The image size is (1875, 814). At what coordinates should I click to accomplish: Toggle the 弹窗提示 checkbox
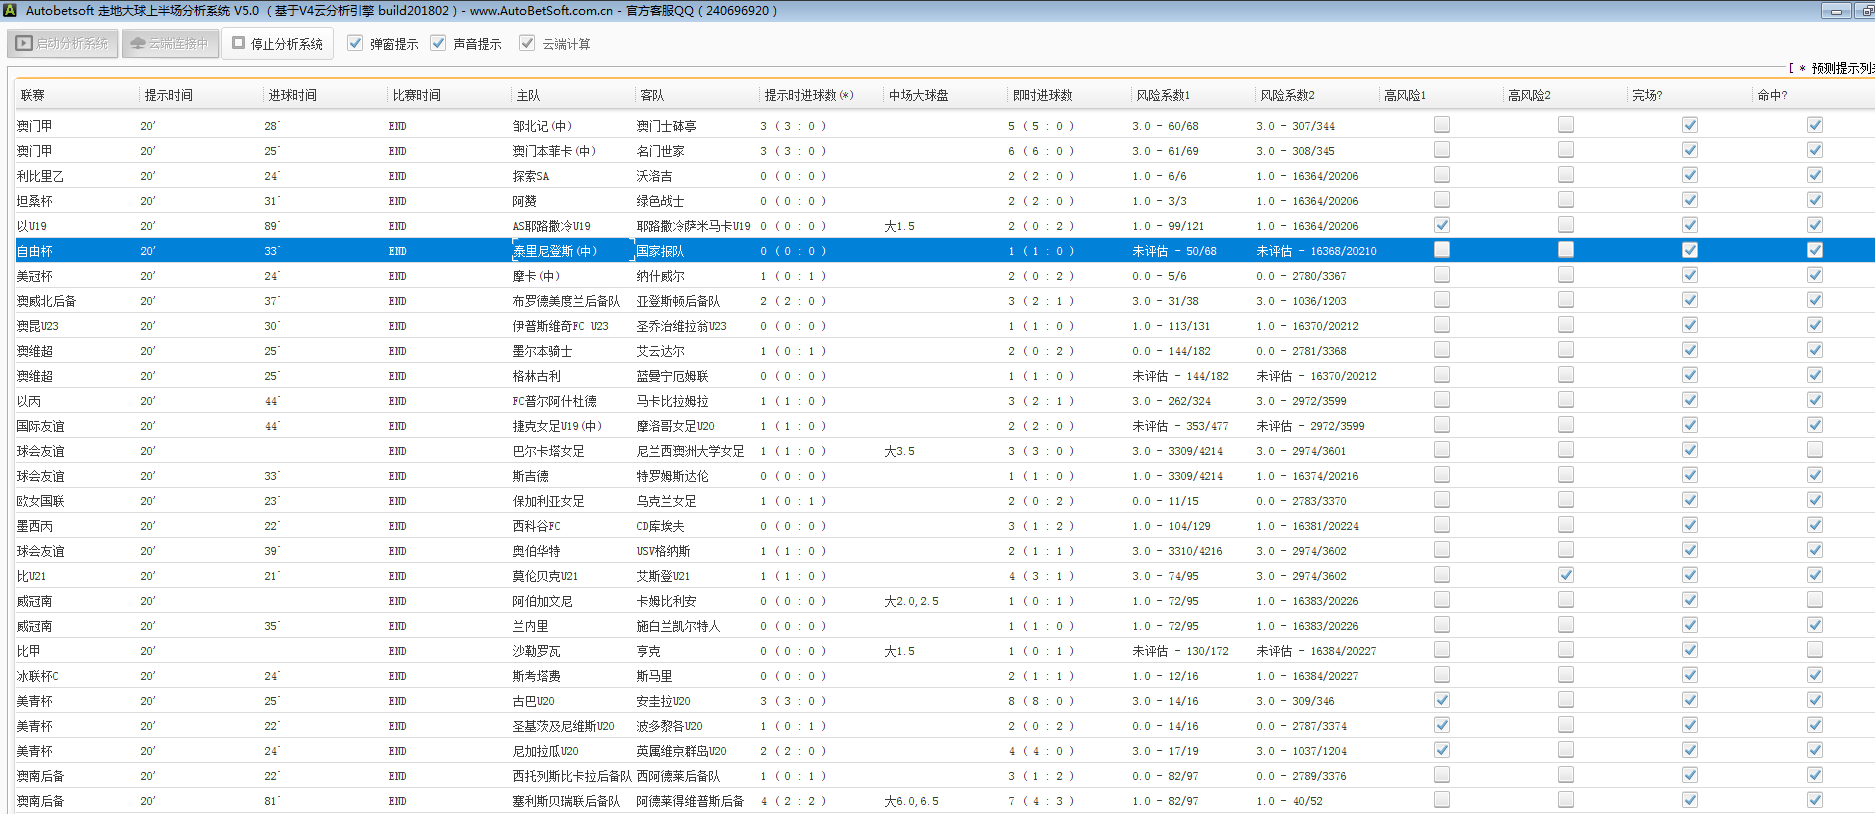point(355,43)
